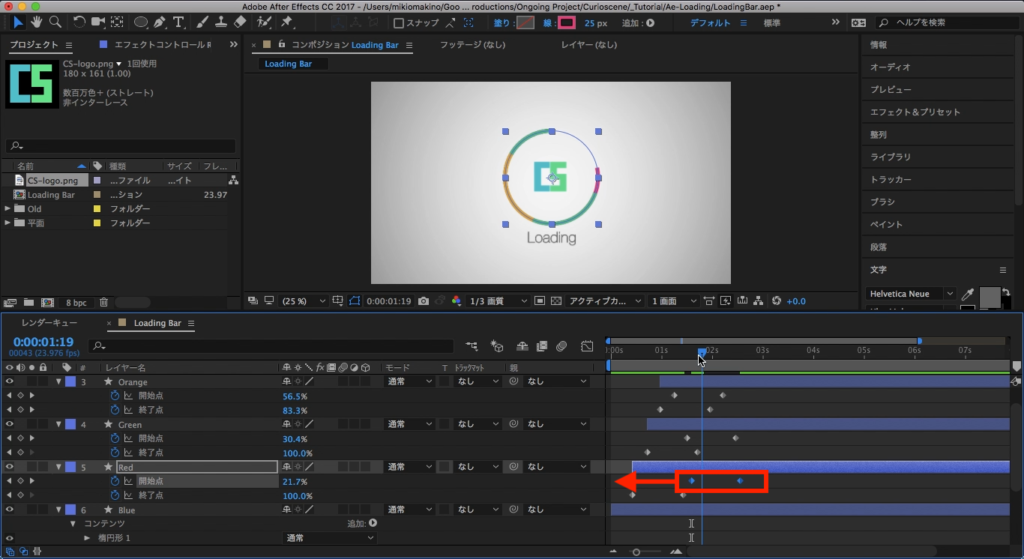Toggle the 開始点 stopwatch on the Red layer
Screen dimensions: 1024x559
(x=114, y=481)
